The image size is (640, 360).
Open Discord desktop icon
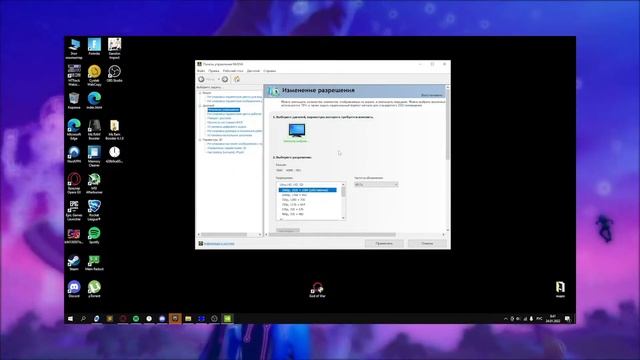[x=74, y=289]
